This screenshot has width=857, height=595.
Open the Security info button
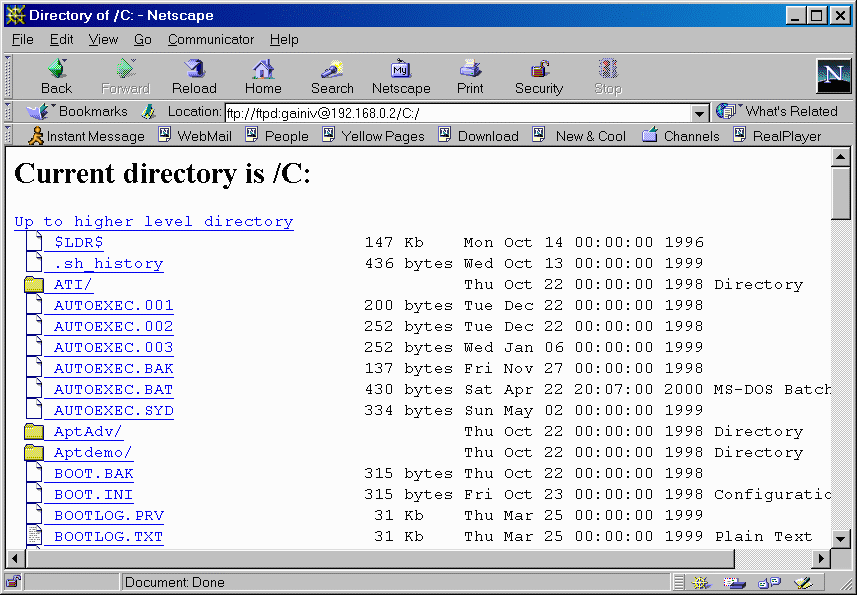coord(539,76)
